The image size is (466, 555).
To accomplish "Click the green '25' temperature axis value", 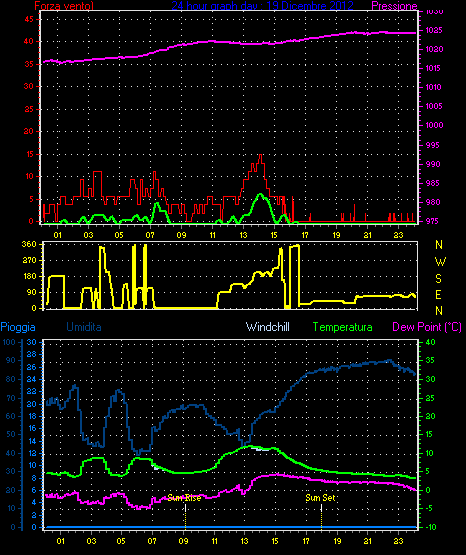I will (430, 398).
